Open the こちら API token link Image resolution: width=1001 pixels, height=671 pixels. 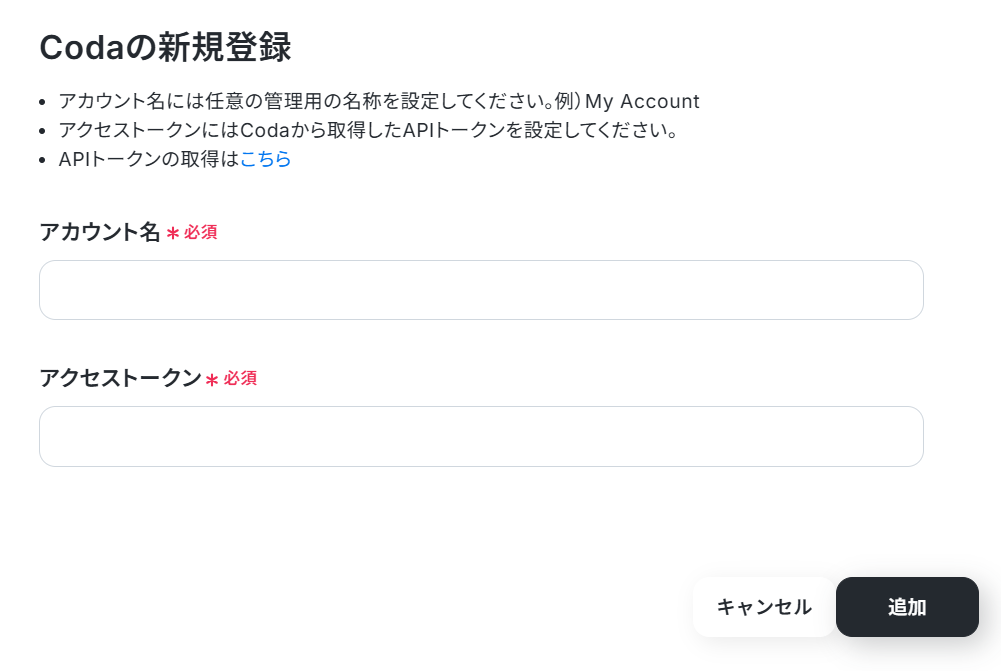click(x=266, y=158)
